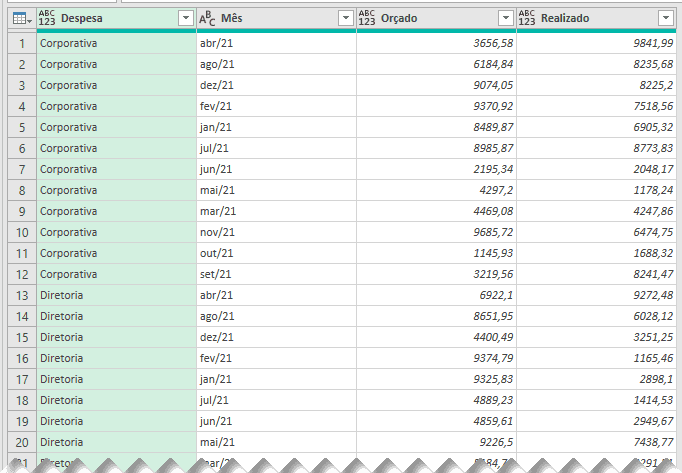
Task: Expand the Mês column filter dropdown
Action: [x=345, y=18]
